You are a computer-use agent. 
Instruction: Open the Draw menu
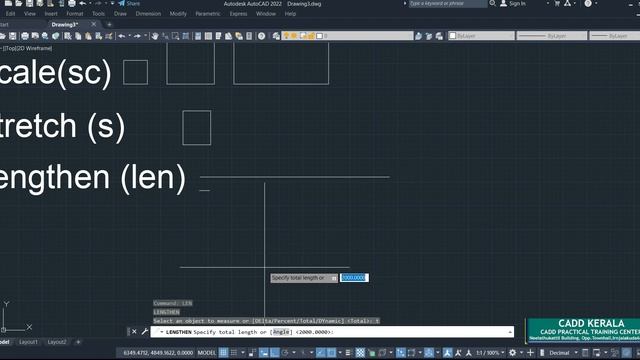tap(120, 13)
